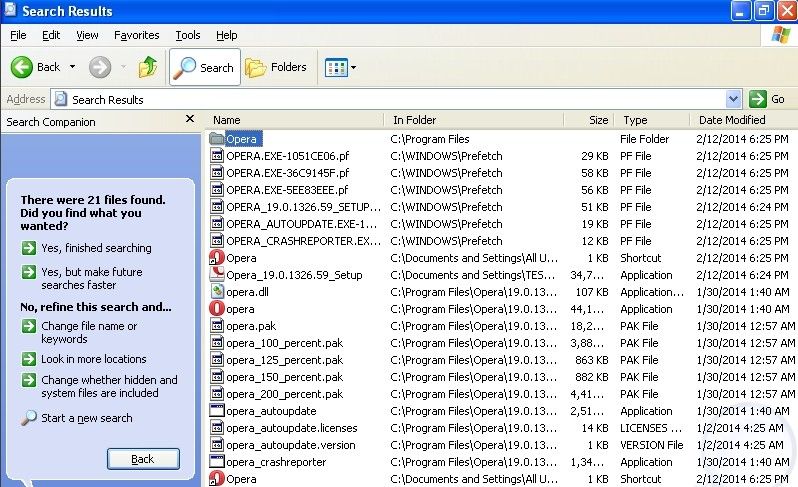The height and width of the screenshot is (487, 798).
Task: Select OPERA.EXE-5EE83EEE.pf file icon
Action: pyautogui.click(x=217, y=190)
